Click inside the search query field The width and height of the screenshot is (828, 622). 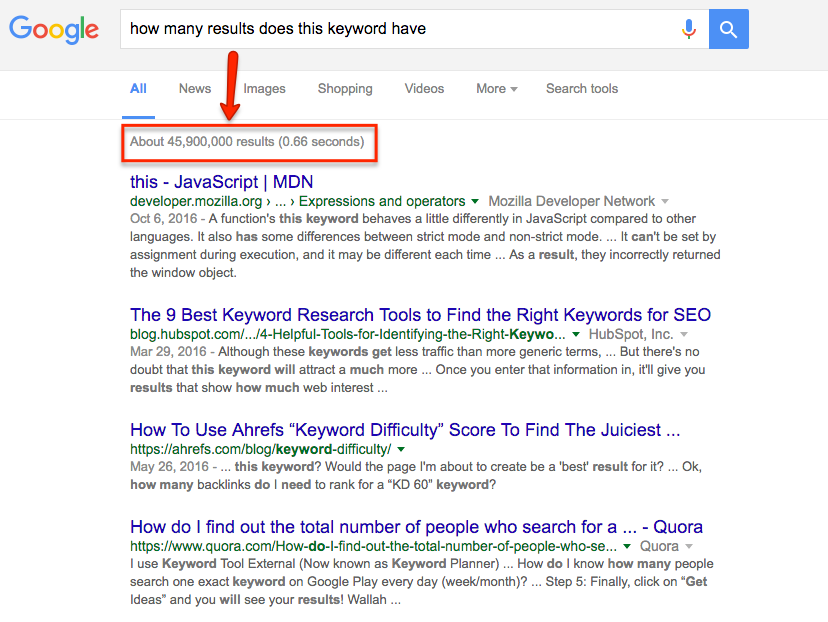[x=401, y=29]
